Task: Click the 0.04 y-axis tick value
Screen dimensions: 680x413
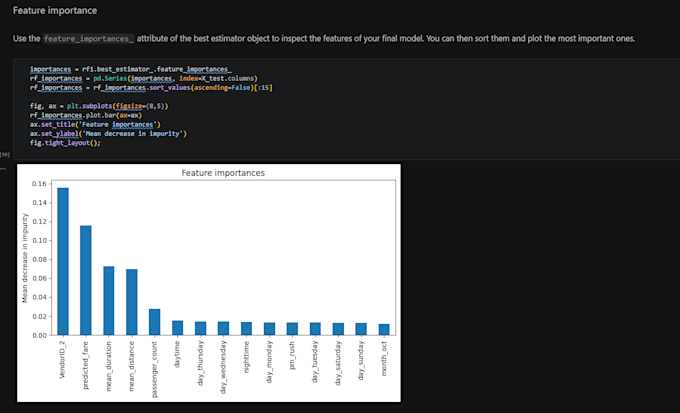Action: coord(39,297)
